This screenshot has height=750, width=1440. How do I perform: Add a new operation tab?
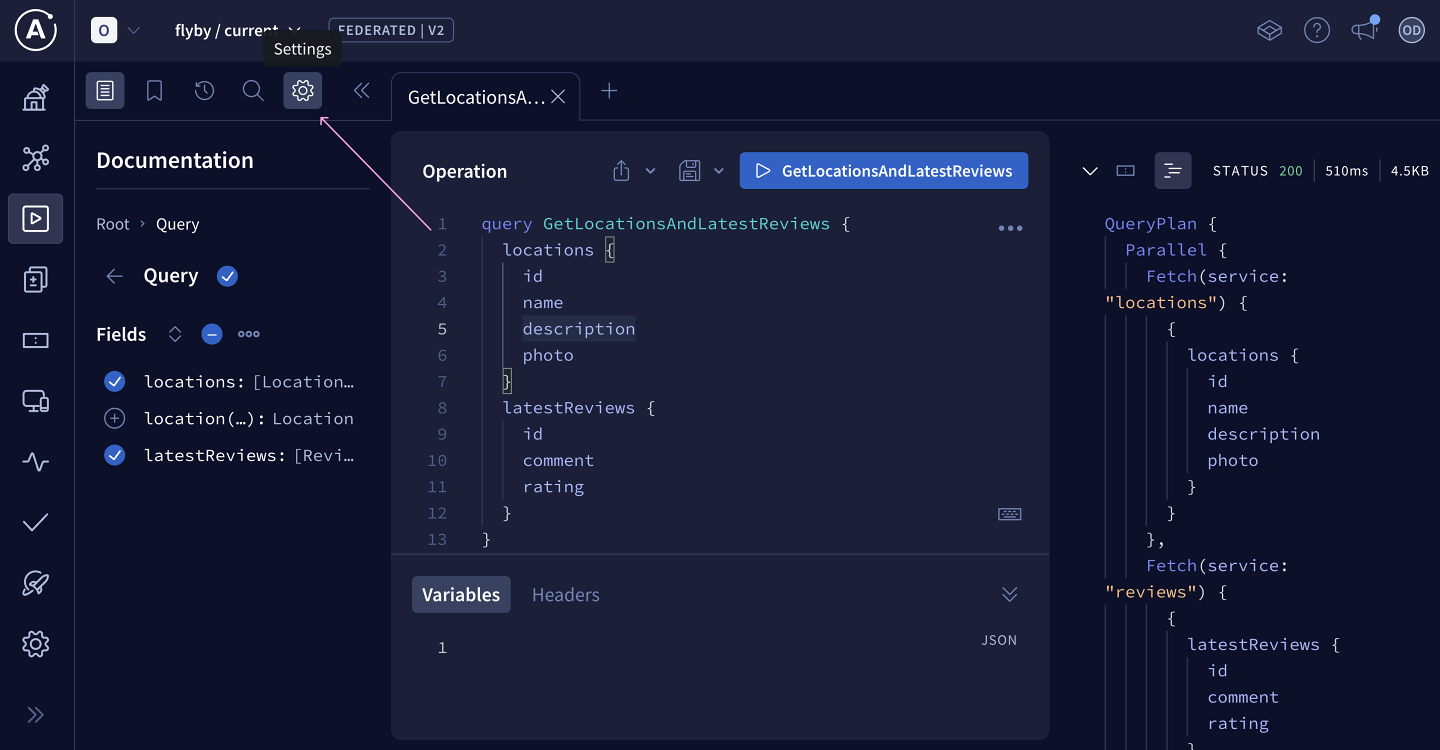pos(609,91)
